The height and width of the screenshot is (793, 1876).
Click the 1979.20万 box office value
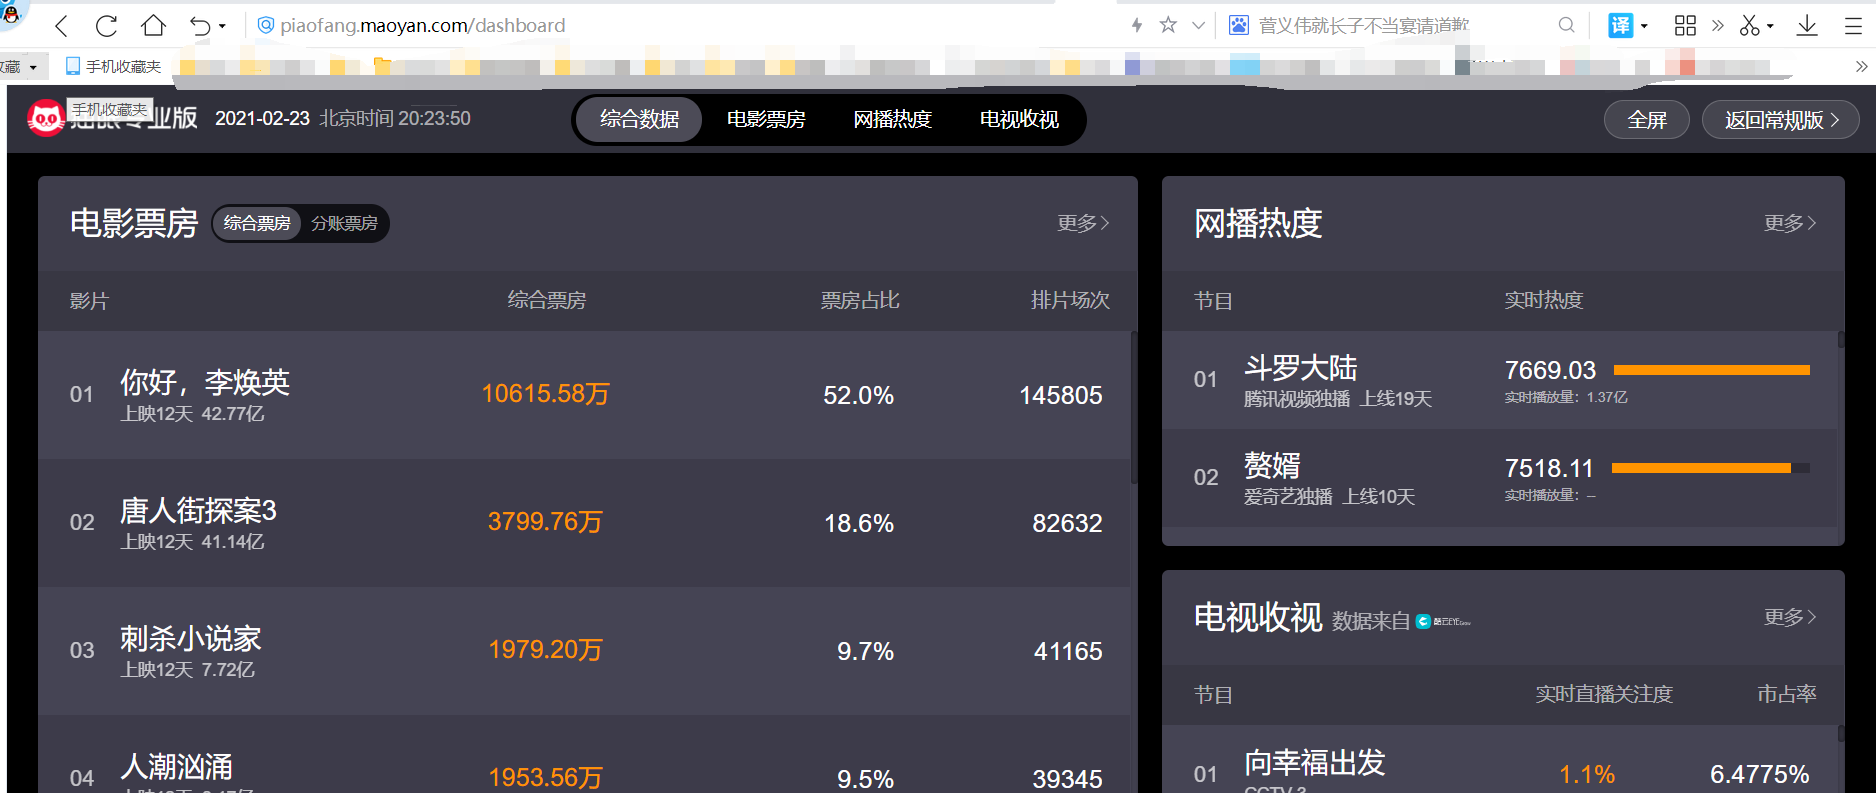coord(545,650)
